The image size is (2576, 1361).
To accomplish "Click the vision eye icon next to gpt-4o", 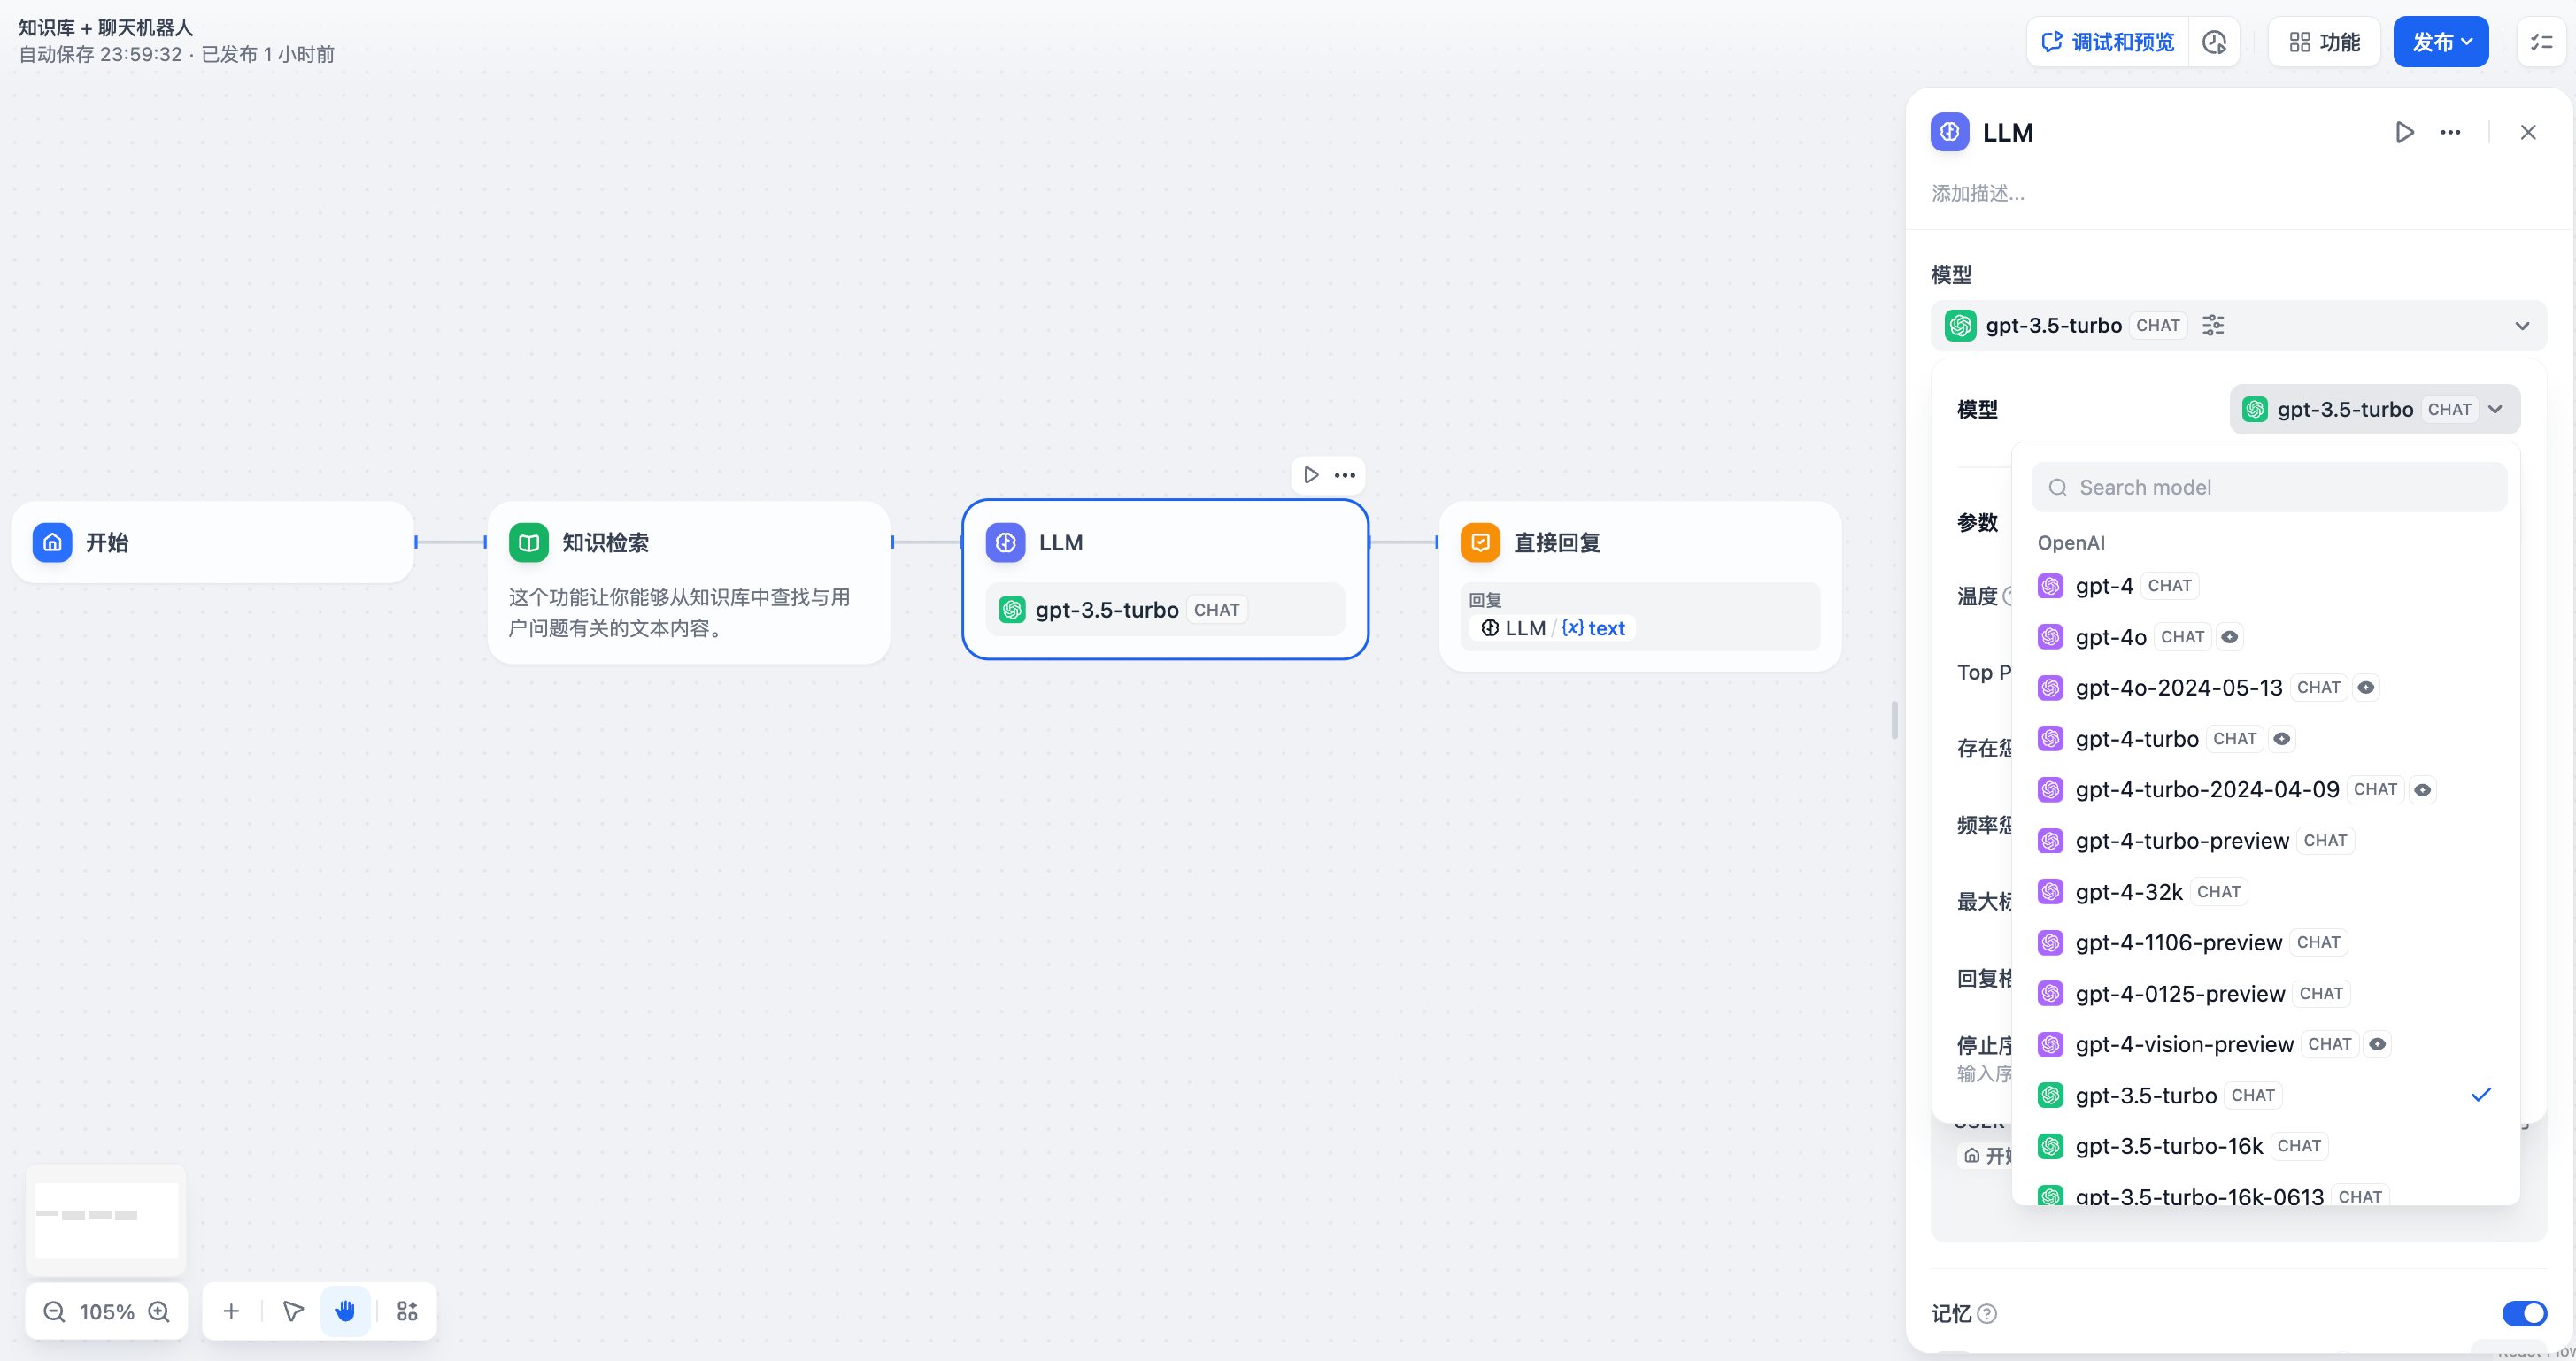I will (x=2229, y=637).
